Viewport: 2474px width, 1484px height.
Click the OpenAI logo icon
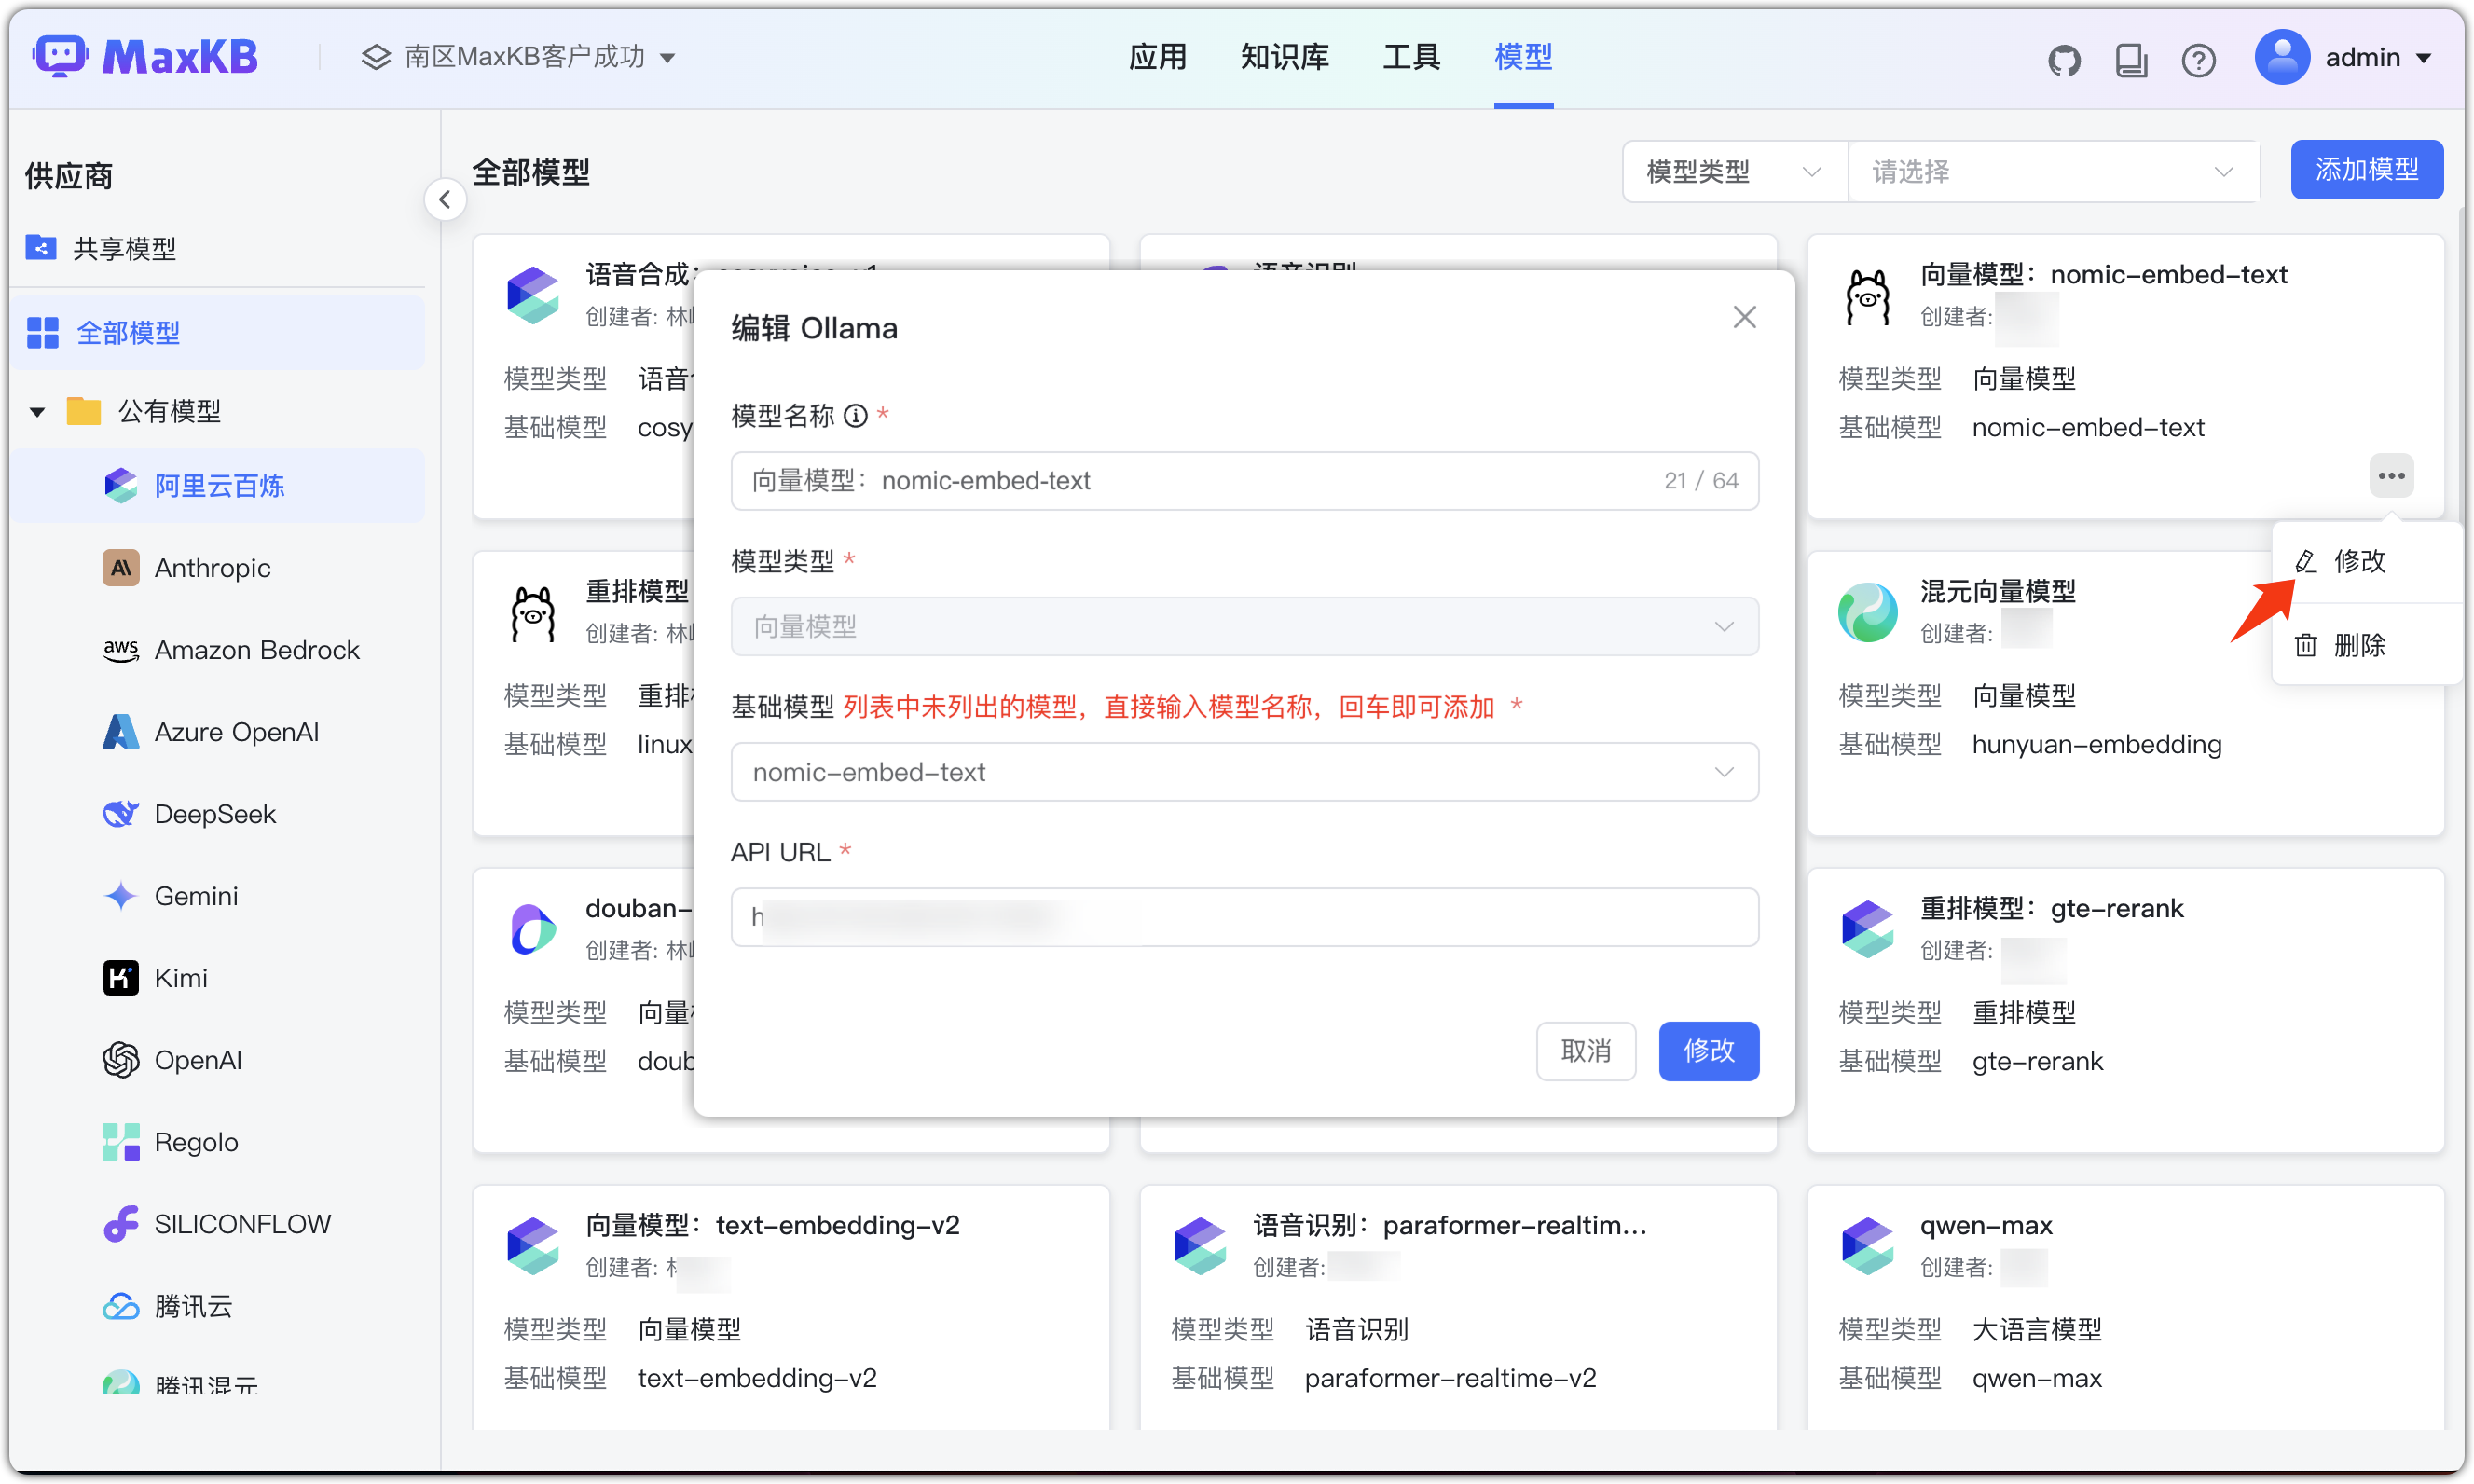pos(121,1060)
